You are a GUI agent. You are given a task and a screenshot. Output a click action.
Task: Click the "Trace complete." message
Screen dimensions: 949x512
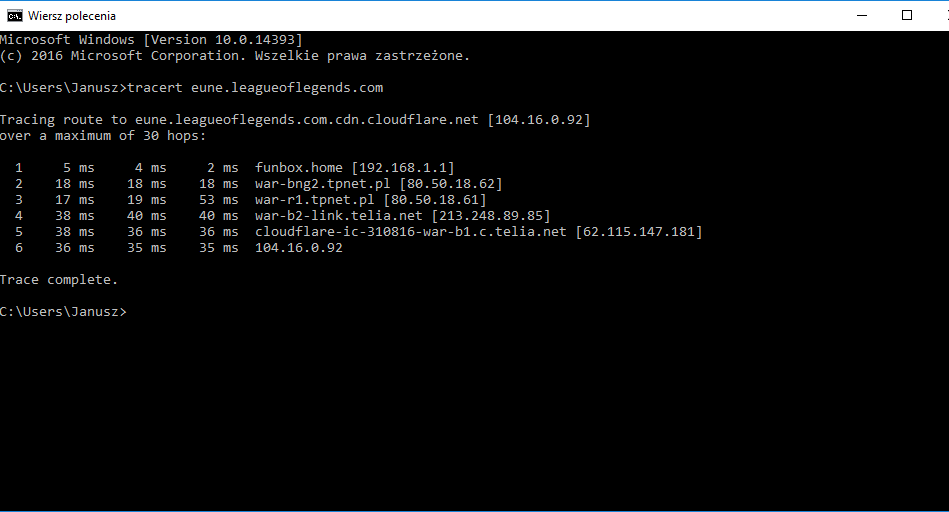59,280
